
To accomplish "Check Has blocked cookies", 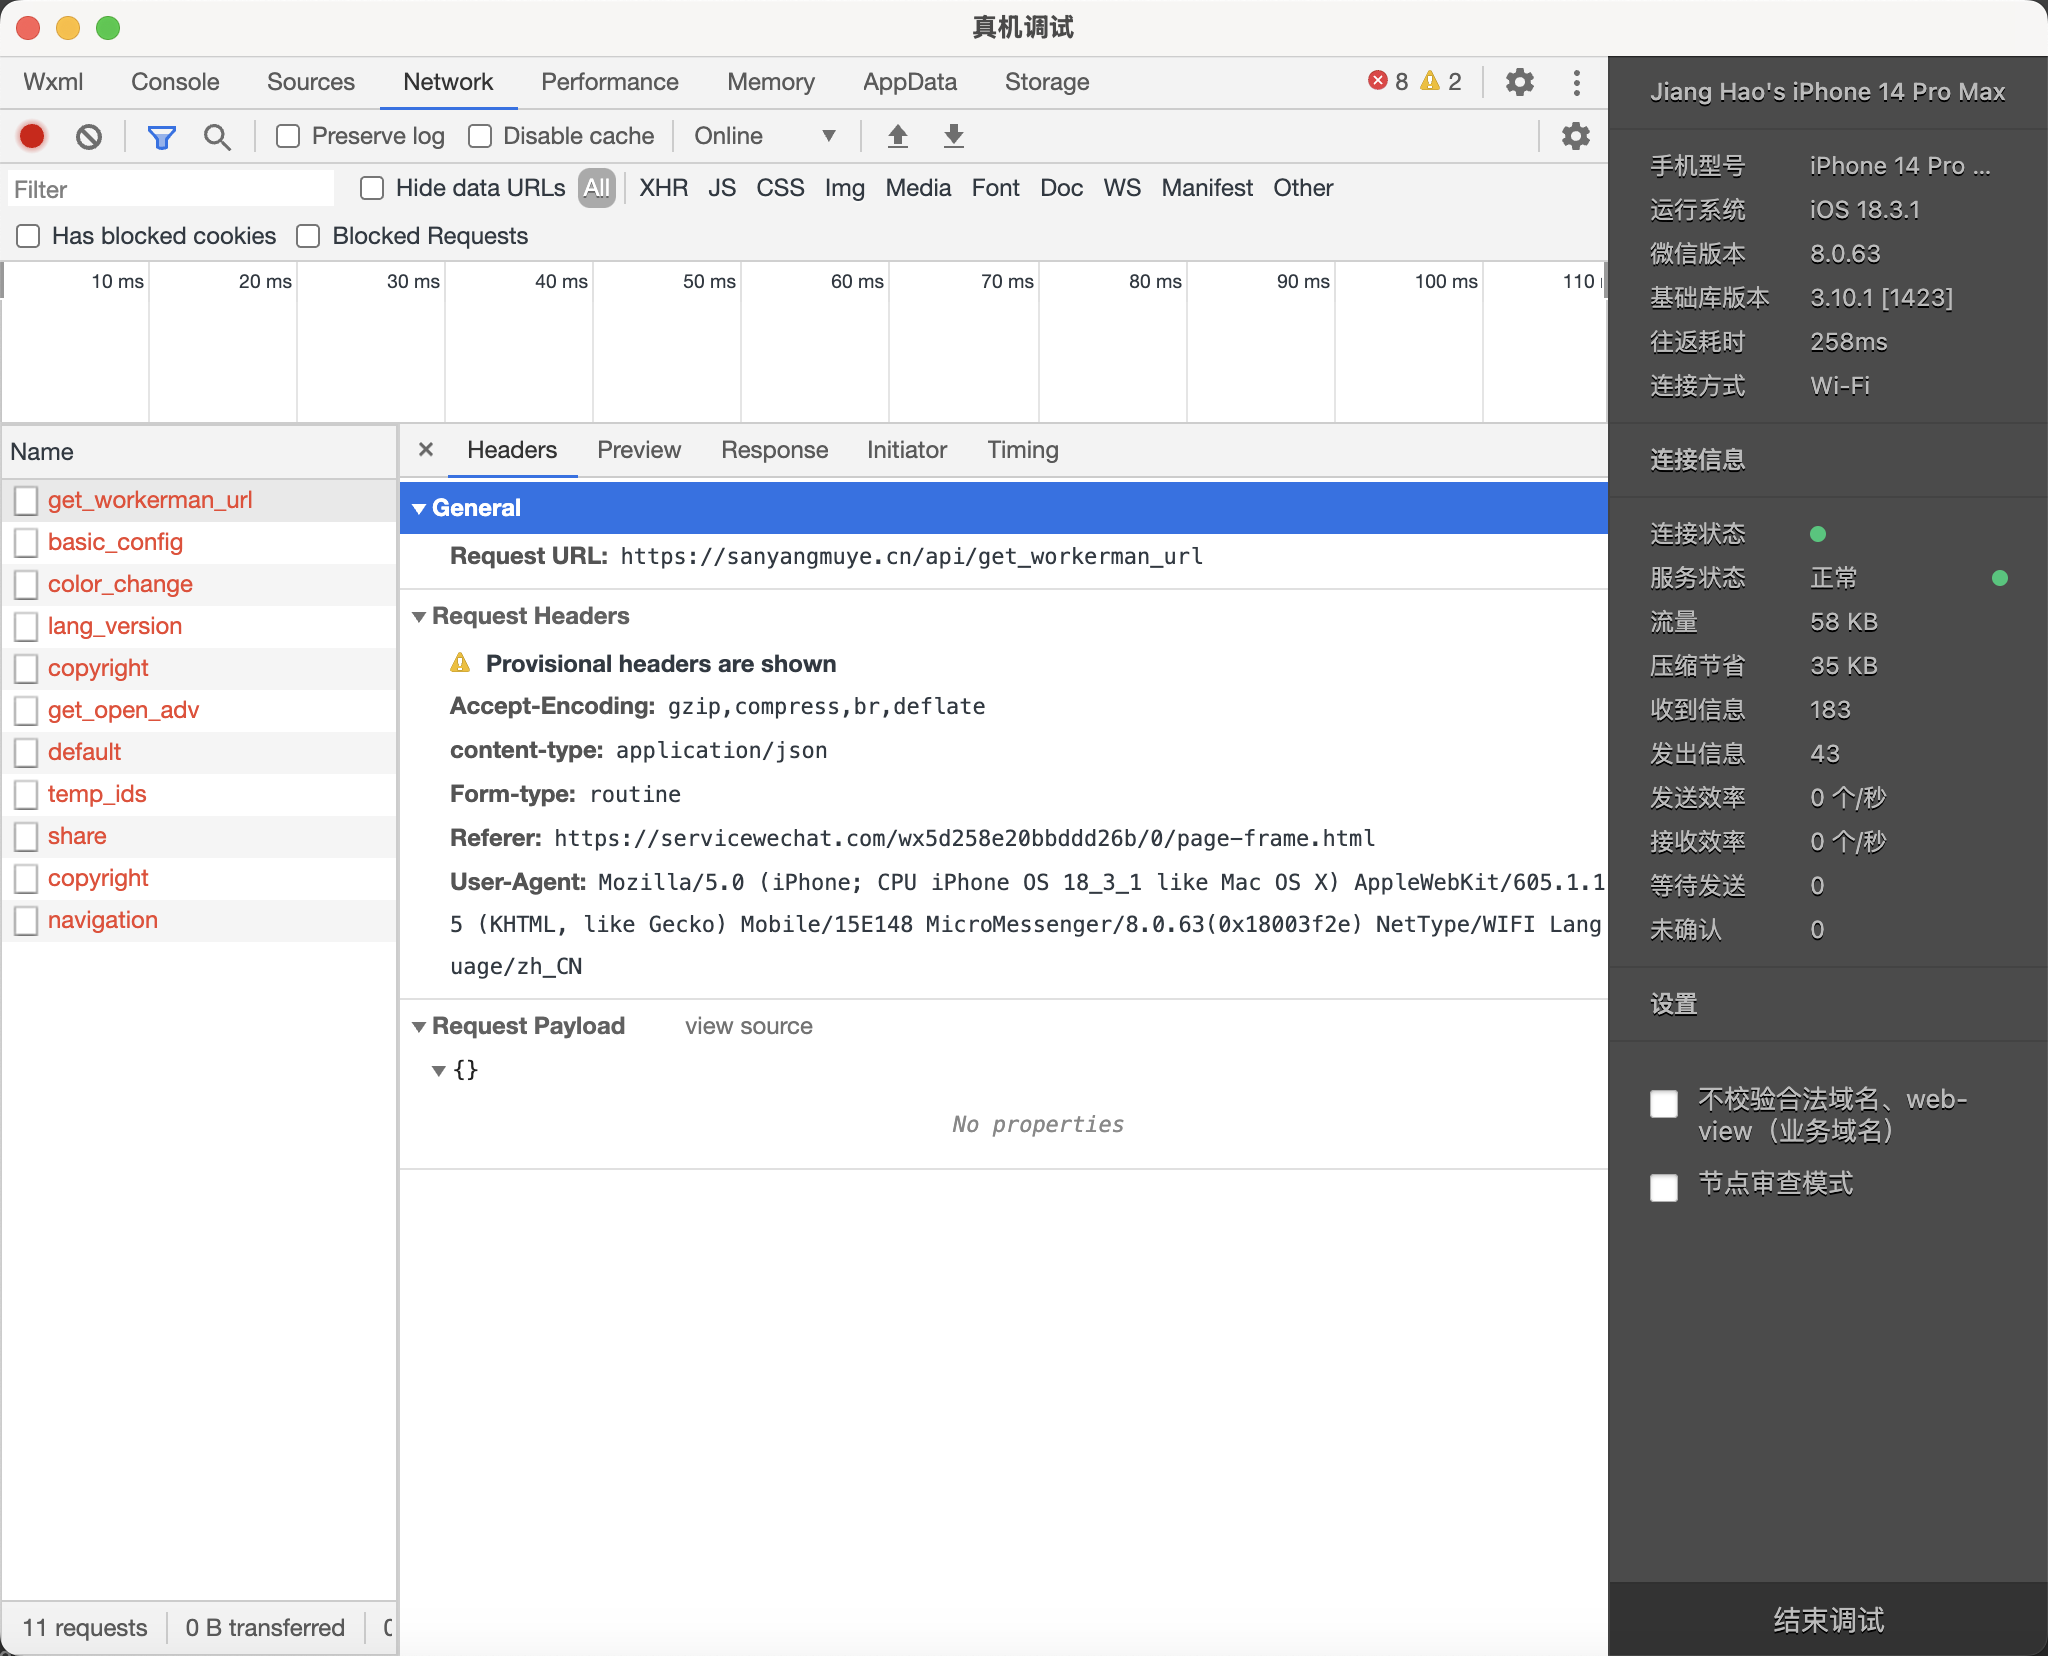I will coord(28,236).
